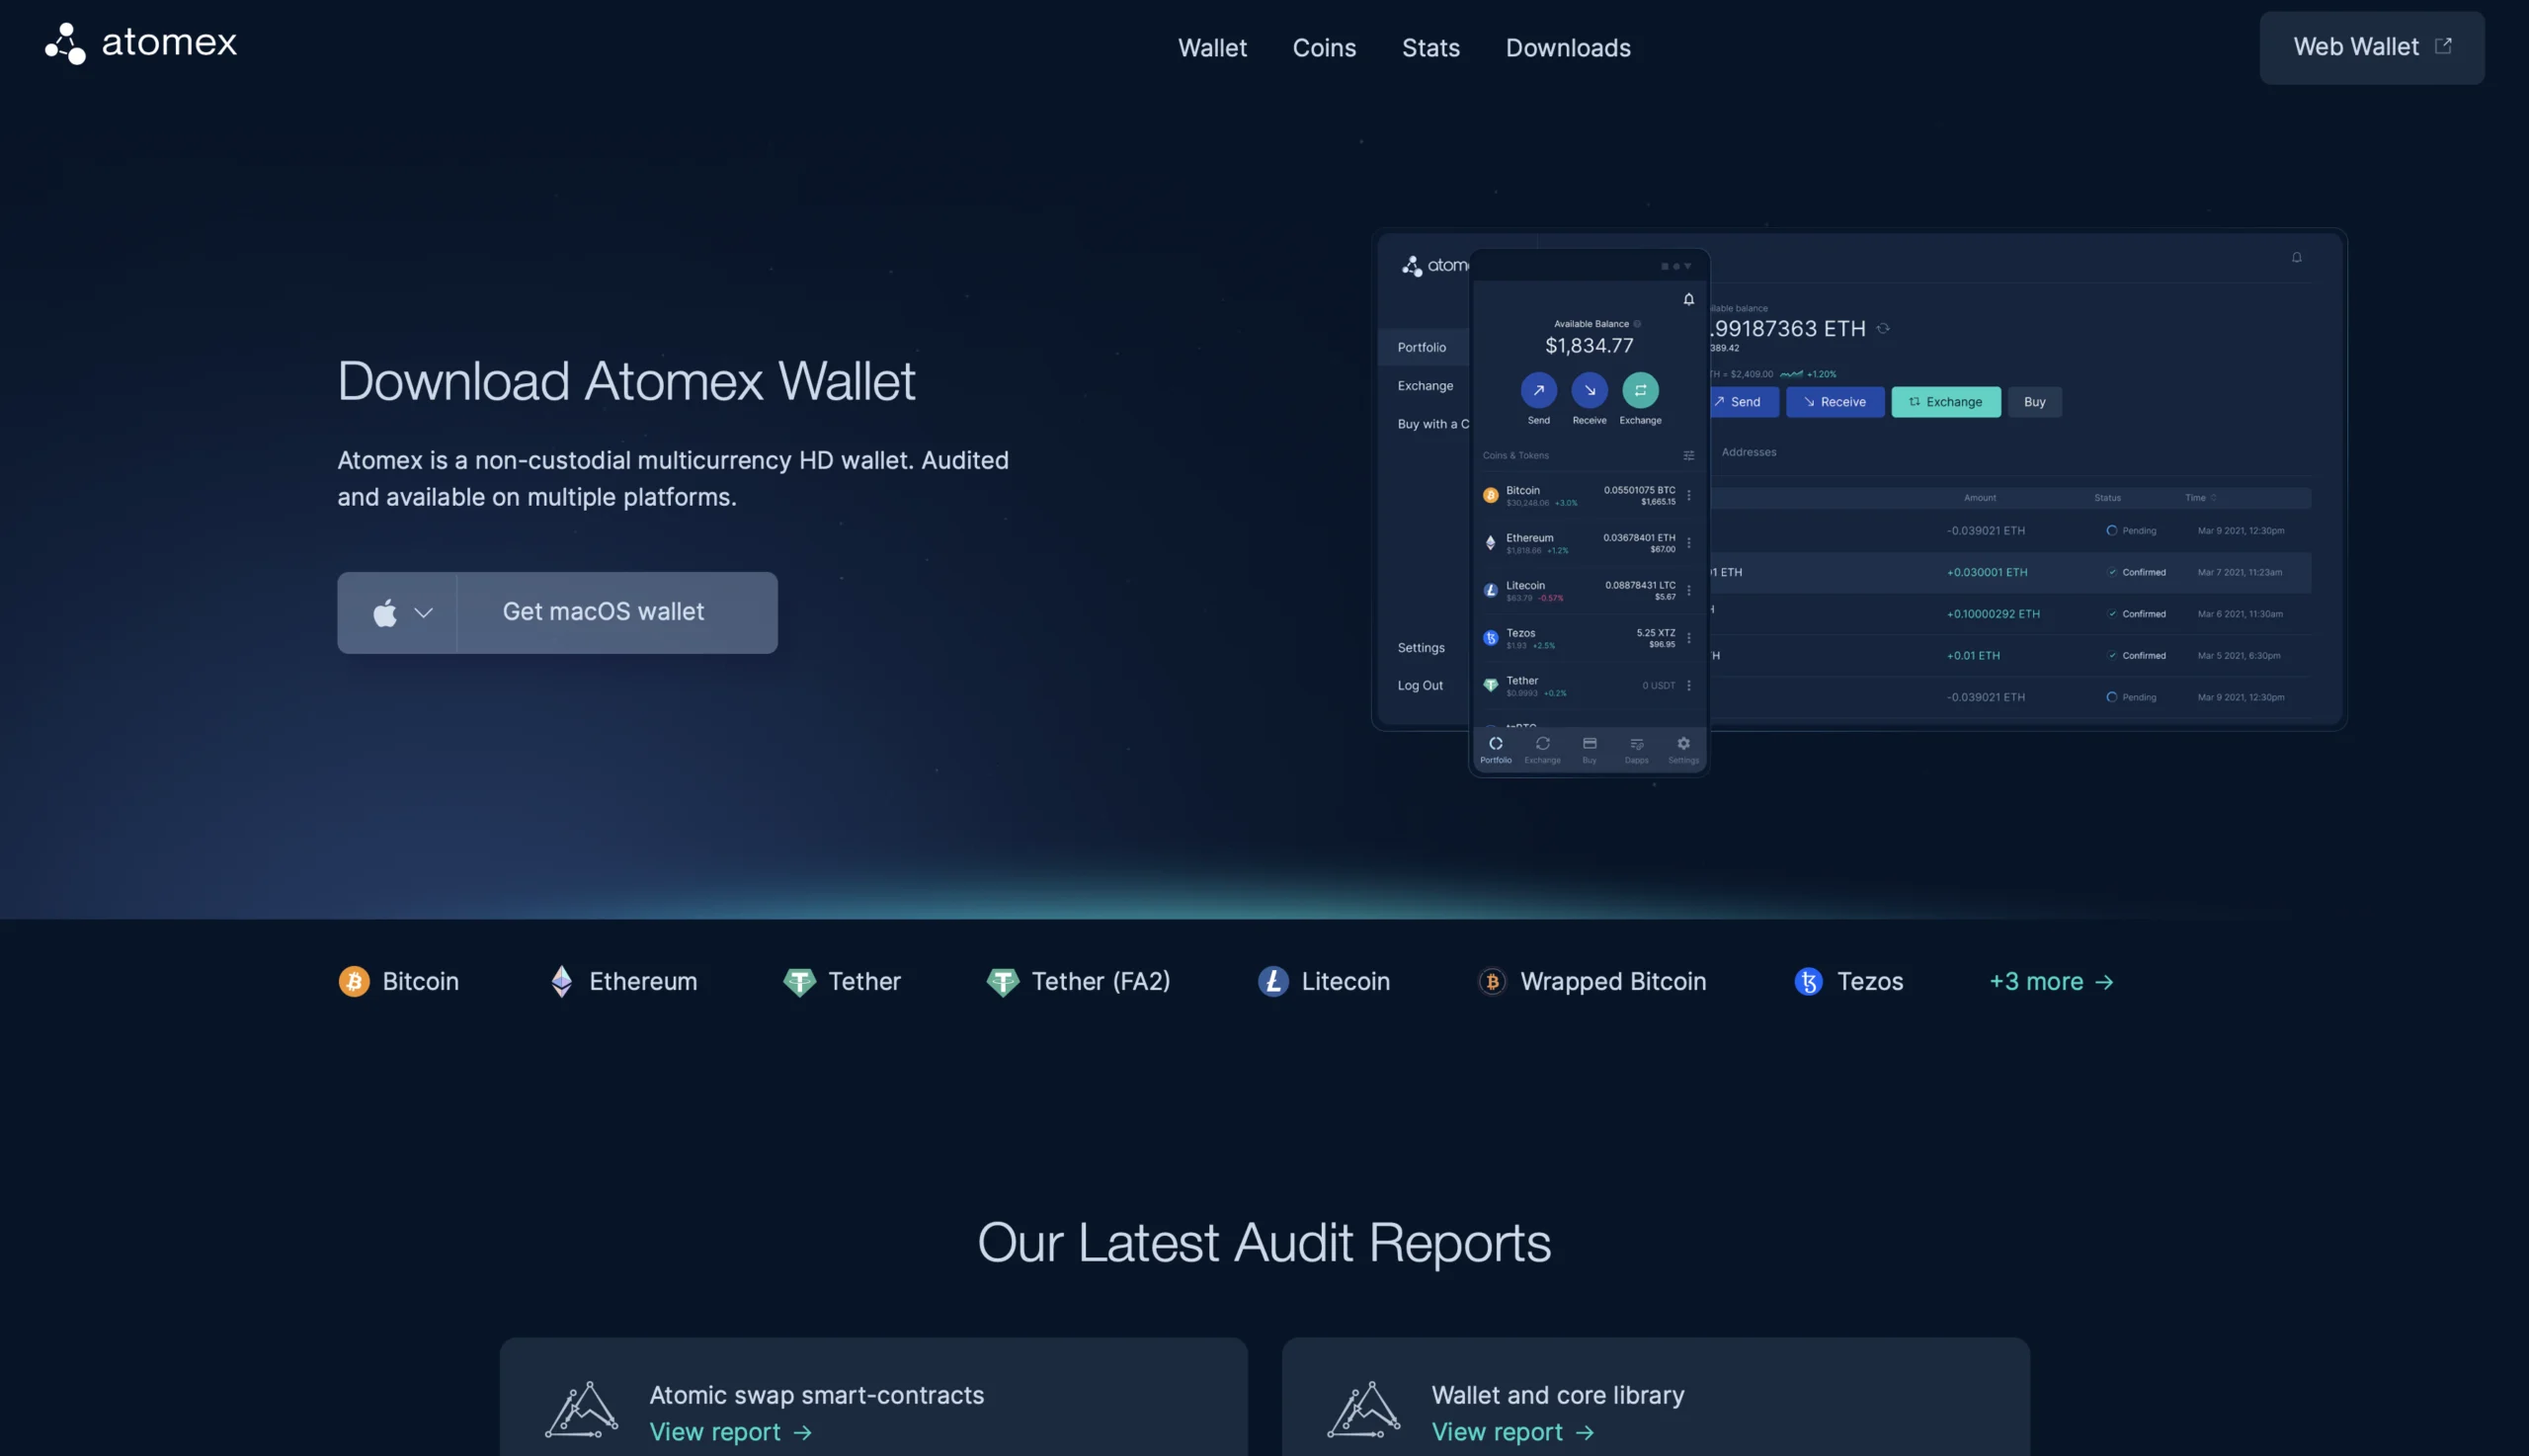Open the Addresses tab in desktop preview
Viewport: 2529px width, 1456px height.
(1748, 452)
